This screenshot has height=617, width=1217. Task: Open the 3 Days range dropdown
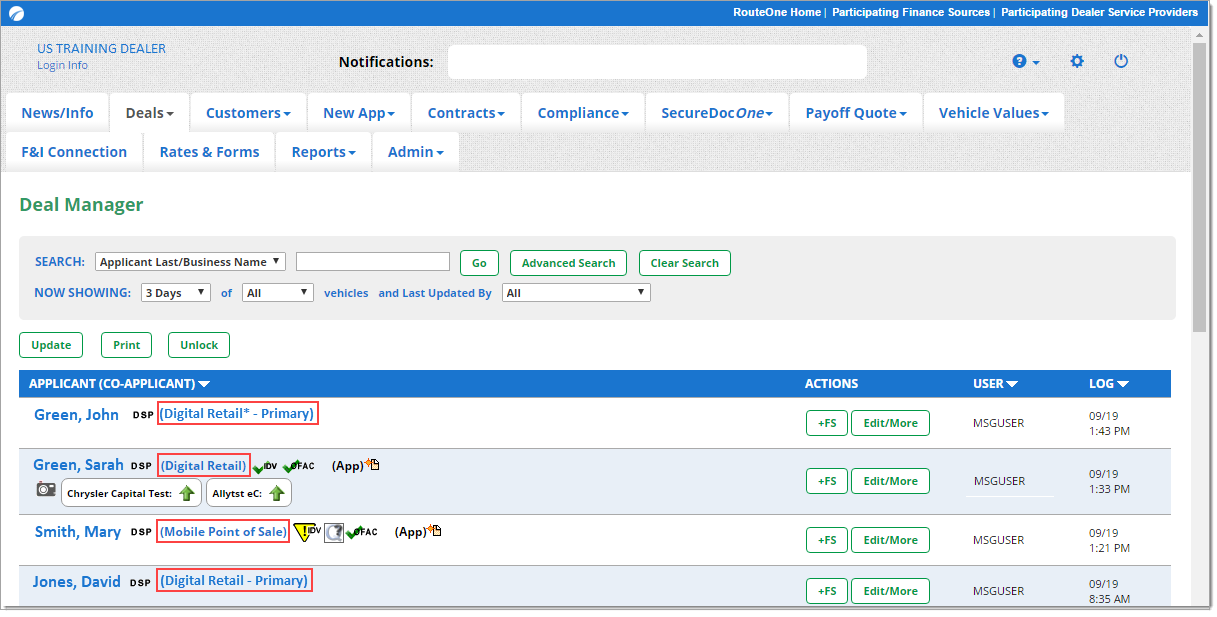[176, 293]
